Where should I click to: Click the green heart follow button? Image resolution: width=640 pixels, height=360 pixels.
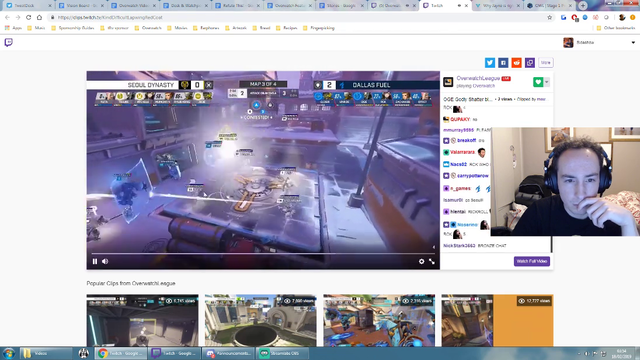pos(538,82)
